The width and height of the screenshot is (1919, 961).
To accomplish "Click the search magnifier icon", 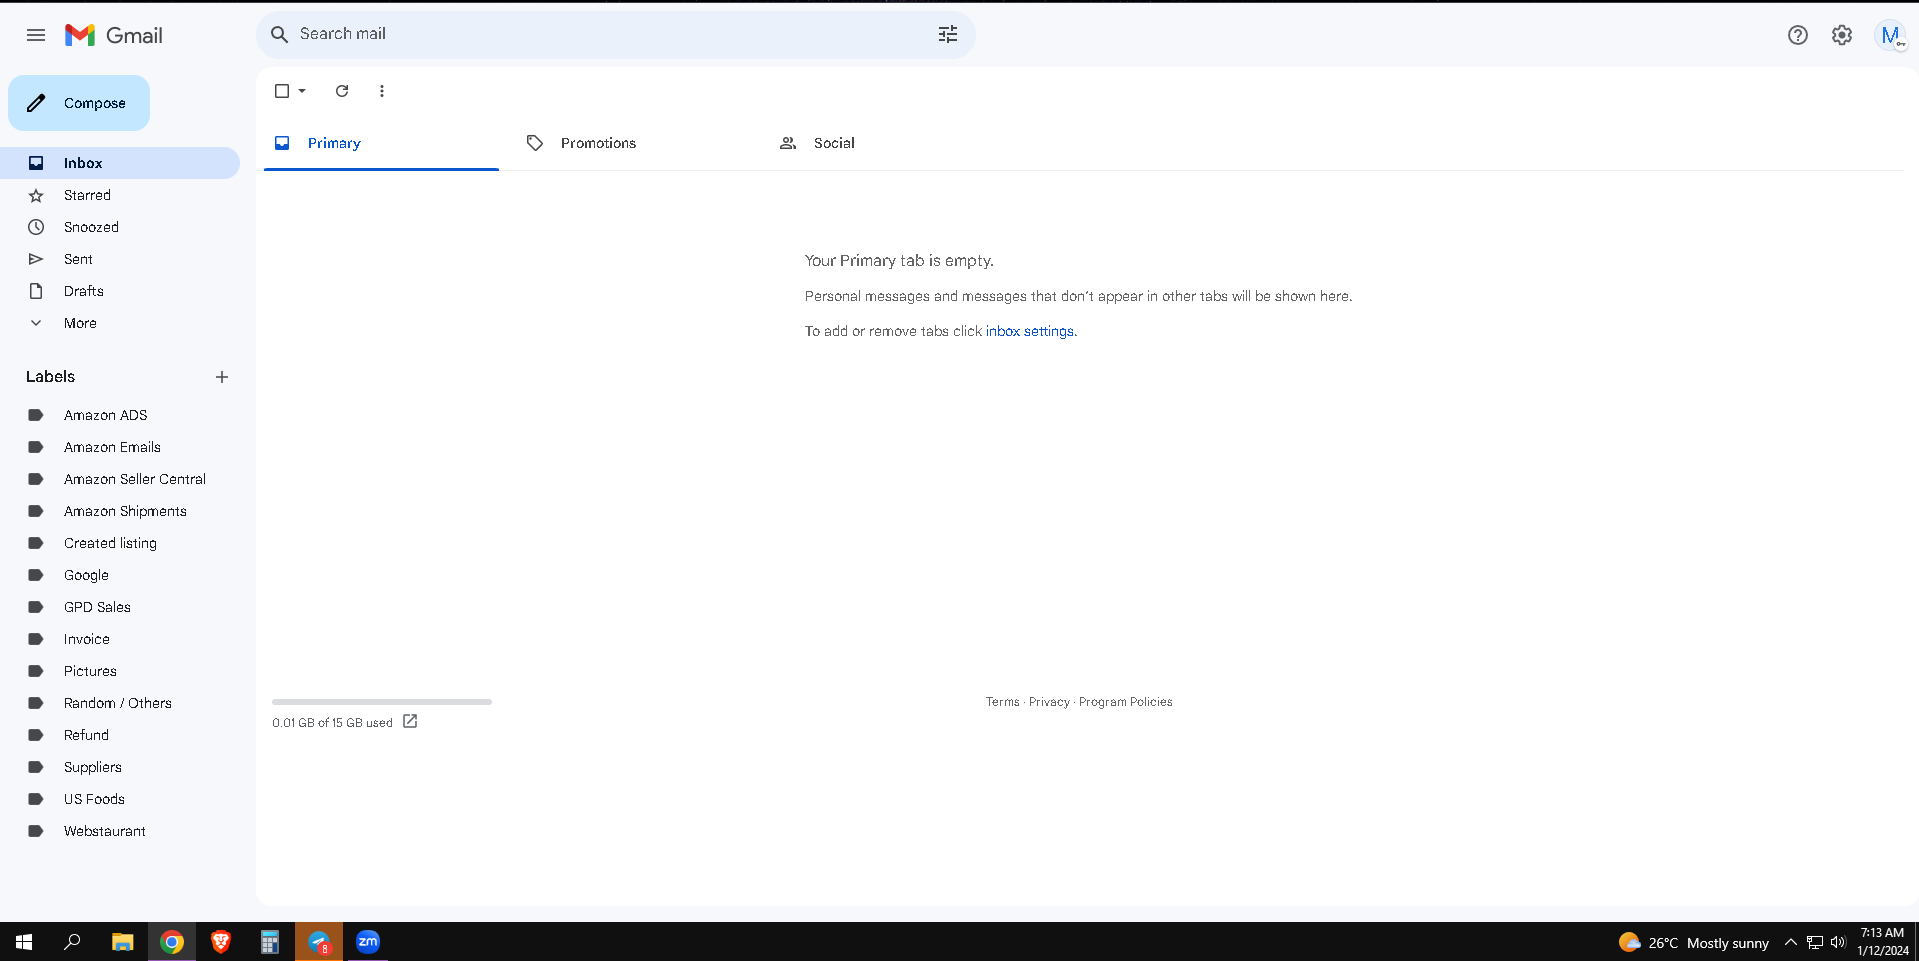I will [280, 34].
